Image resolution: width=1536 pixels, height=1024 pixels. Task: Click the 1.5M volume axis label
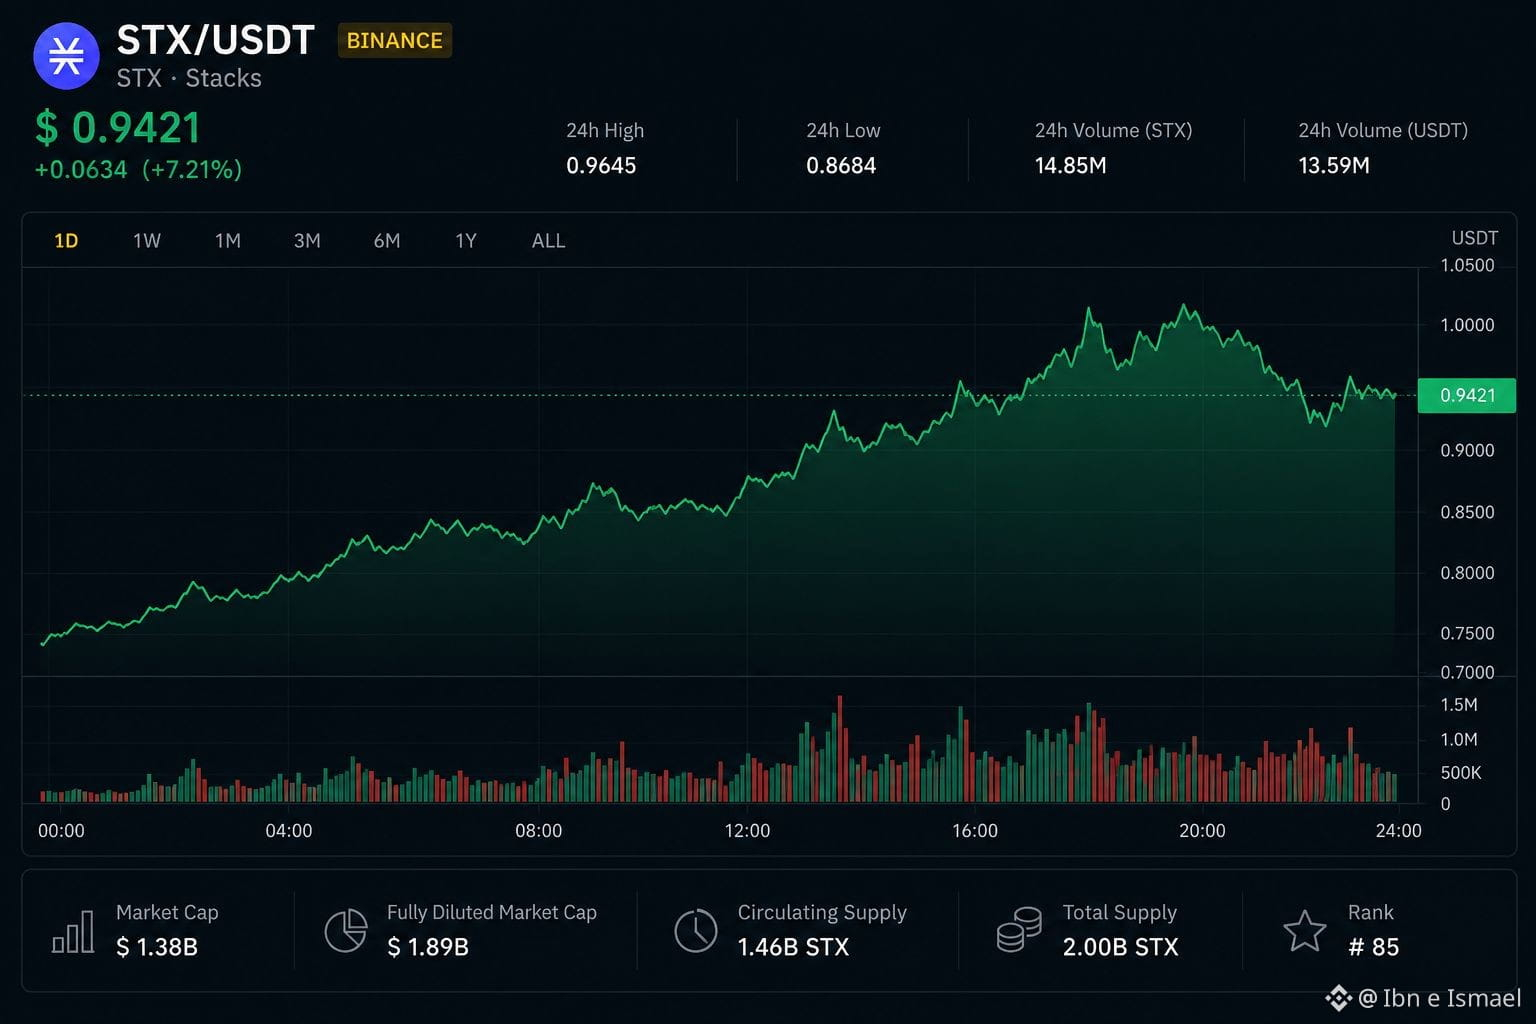point(1459,705)
